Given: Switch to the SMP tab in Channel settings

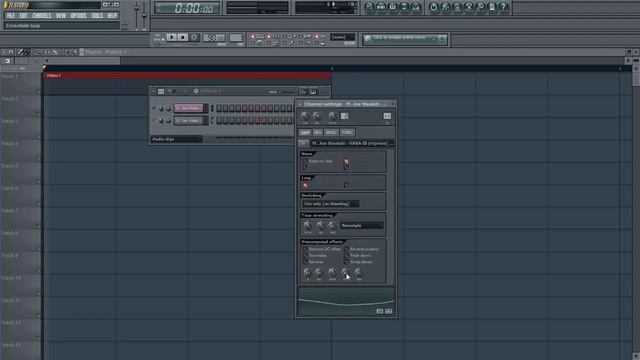Looking at the screenshot, I should coord(305,132).
